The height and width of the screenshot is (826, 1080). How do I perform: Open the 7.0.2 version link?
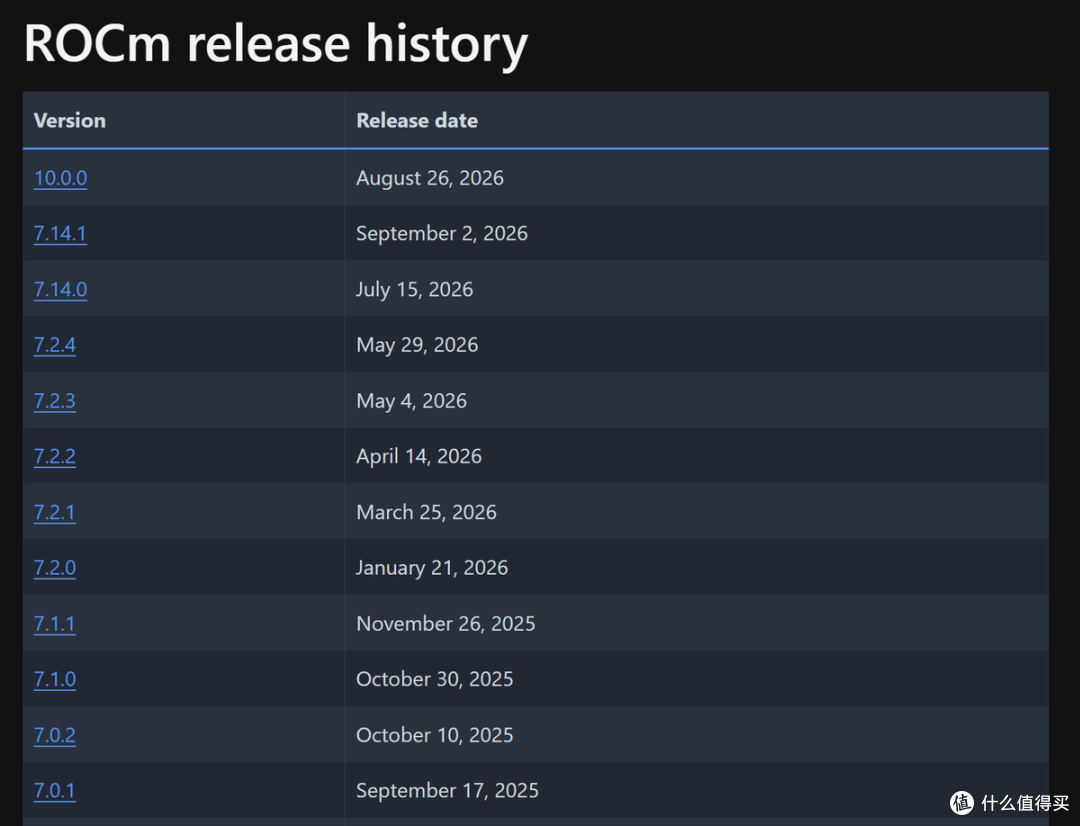tap(55, 735)
